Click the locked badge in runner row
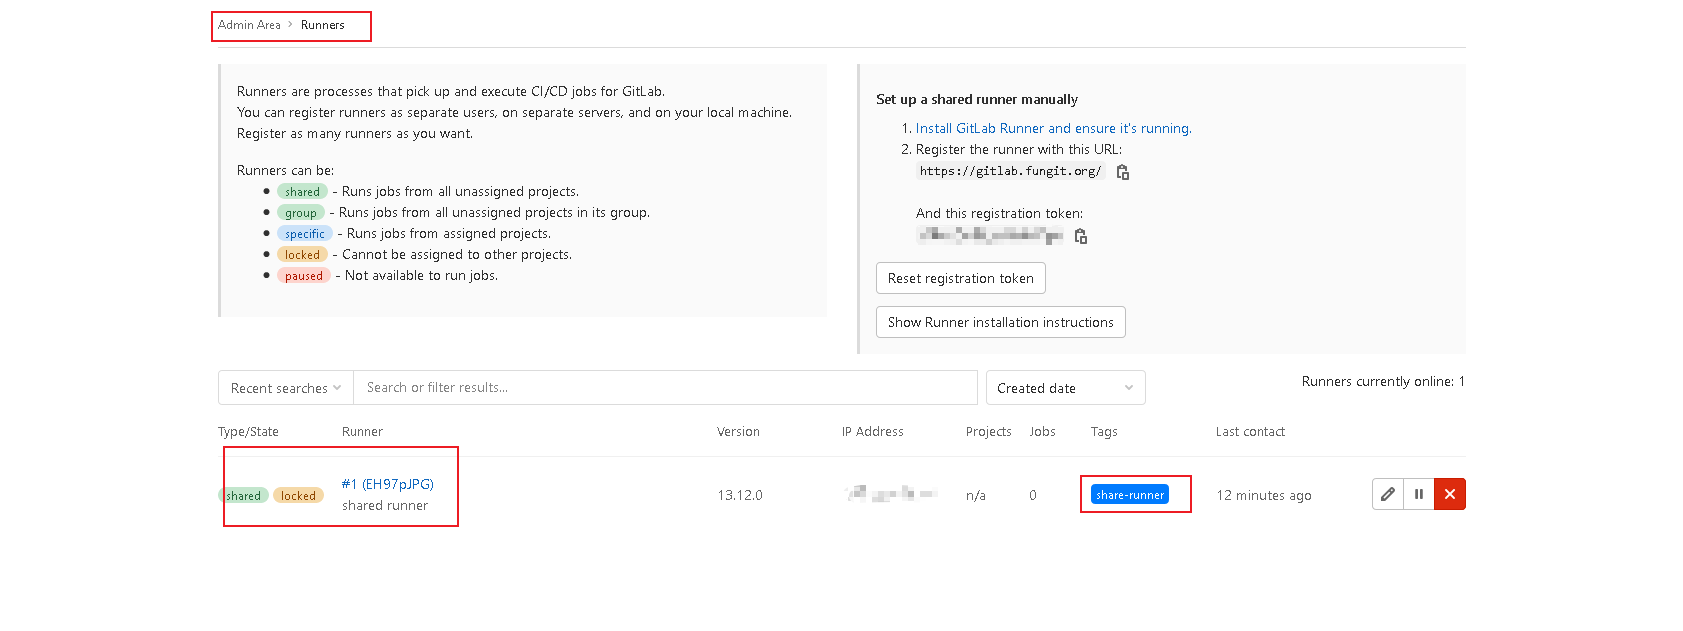The width and height of the screenshot is (1683, 631). 298,496
